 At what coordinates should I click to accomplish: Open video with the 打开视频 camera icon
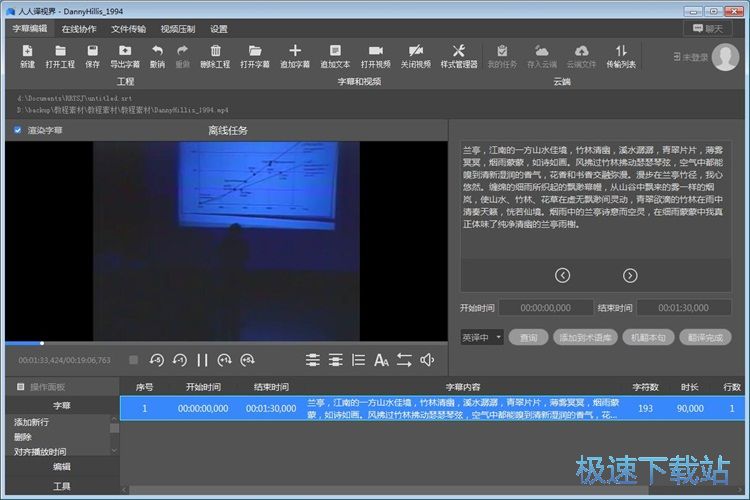375,55
